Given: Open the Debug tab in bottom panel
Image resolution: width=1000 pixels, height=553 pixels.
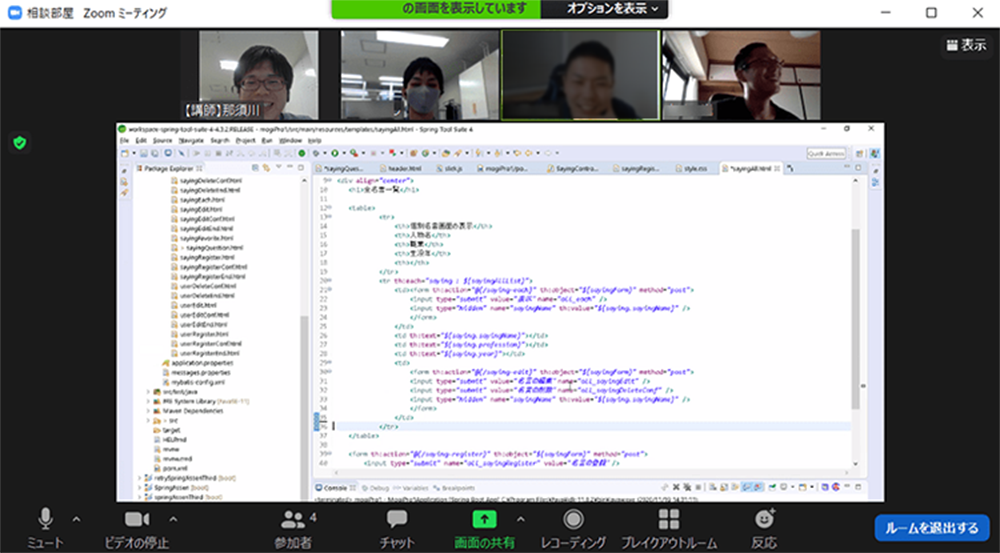Looking at the screenshot, I should click(x=376, y=488).
